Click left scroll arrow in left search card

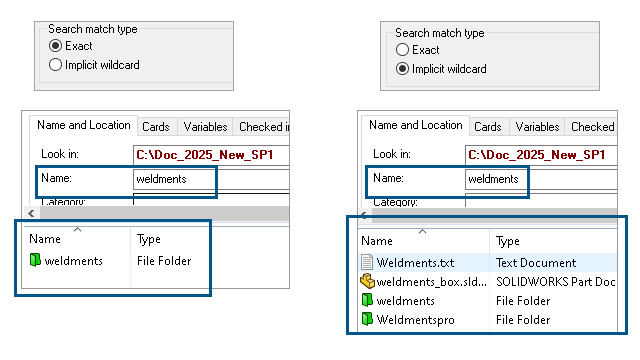click(x=31, y=213)
